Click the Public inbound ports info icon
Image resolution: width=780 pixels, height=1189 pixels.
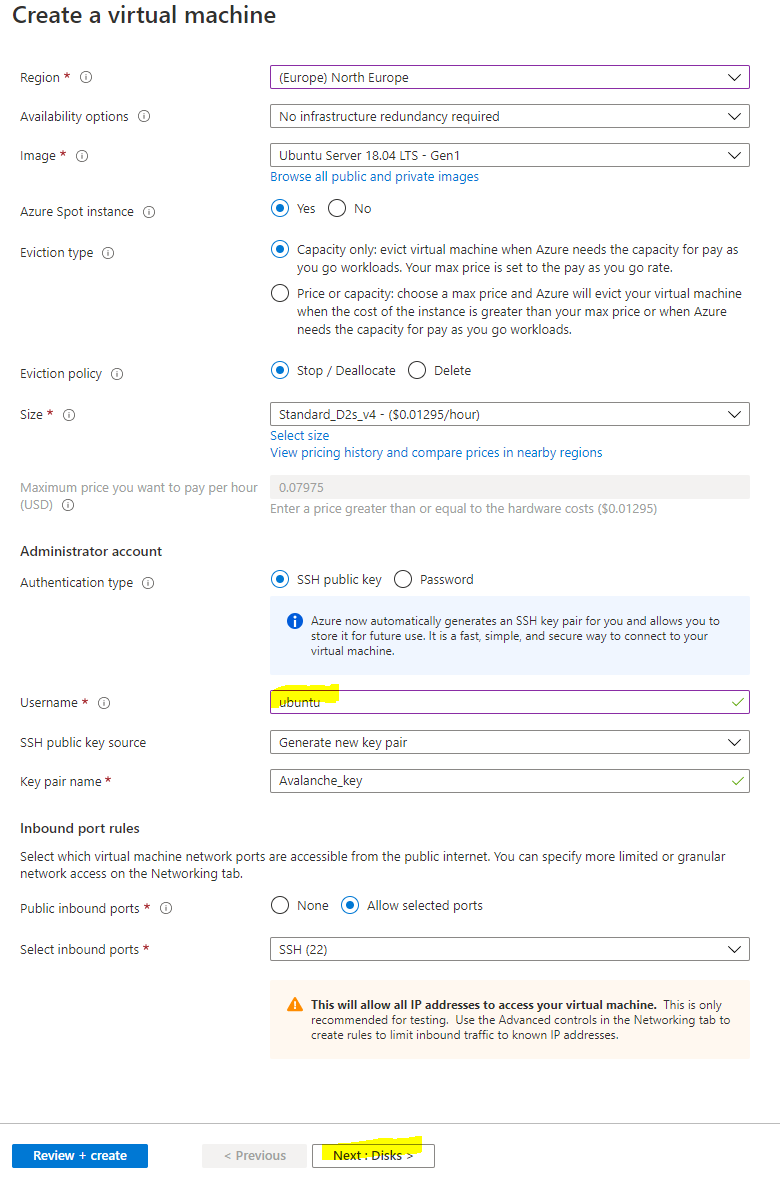(166, 908)
